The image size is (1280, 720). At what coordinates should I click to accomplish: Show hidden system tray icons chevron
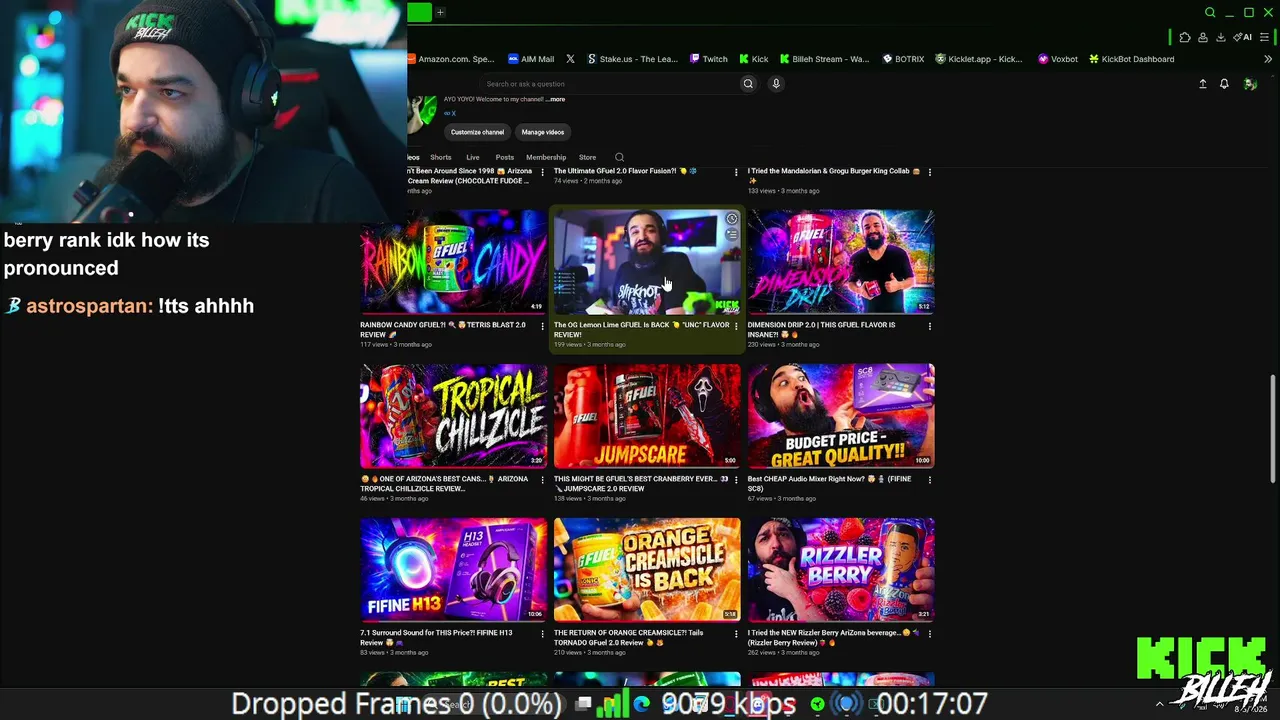pos(1160,704)
